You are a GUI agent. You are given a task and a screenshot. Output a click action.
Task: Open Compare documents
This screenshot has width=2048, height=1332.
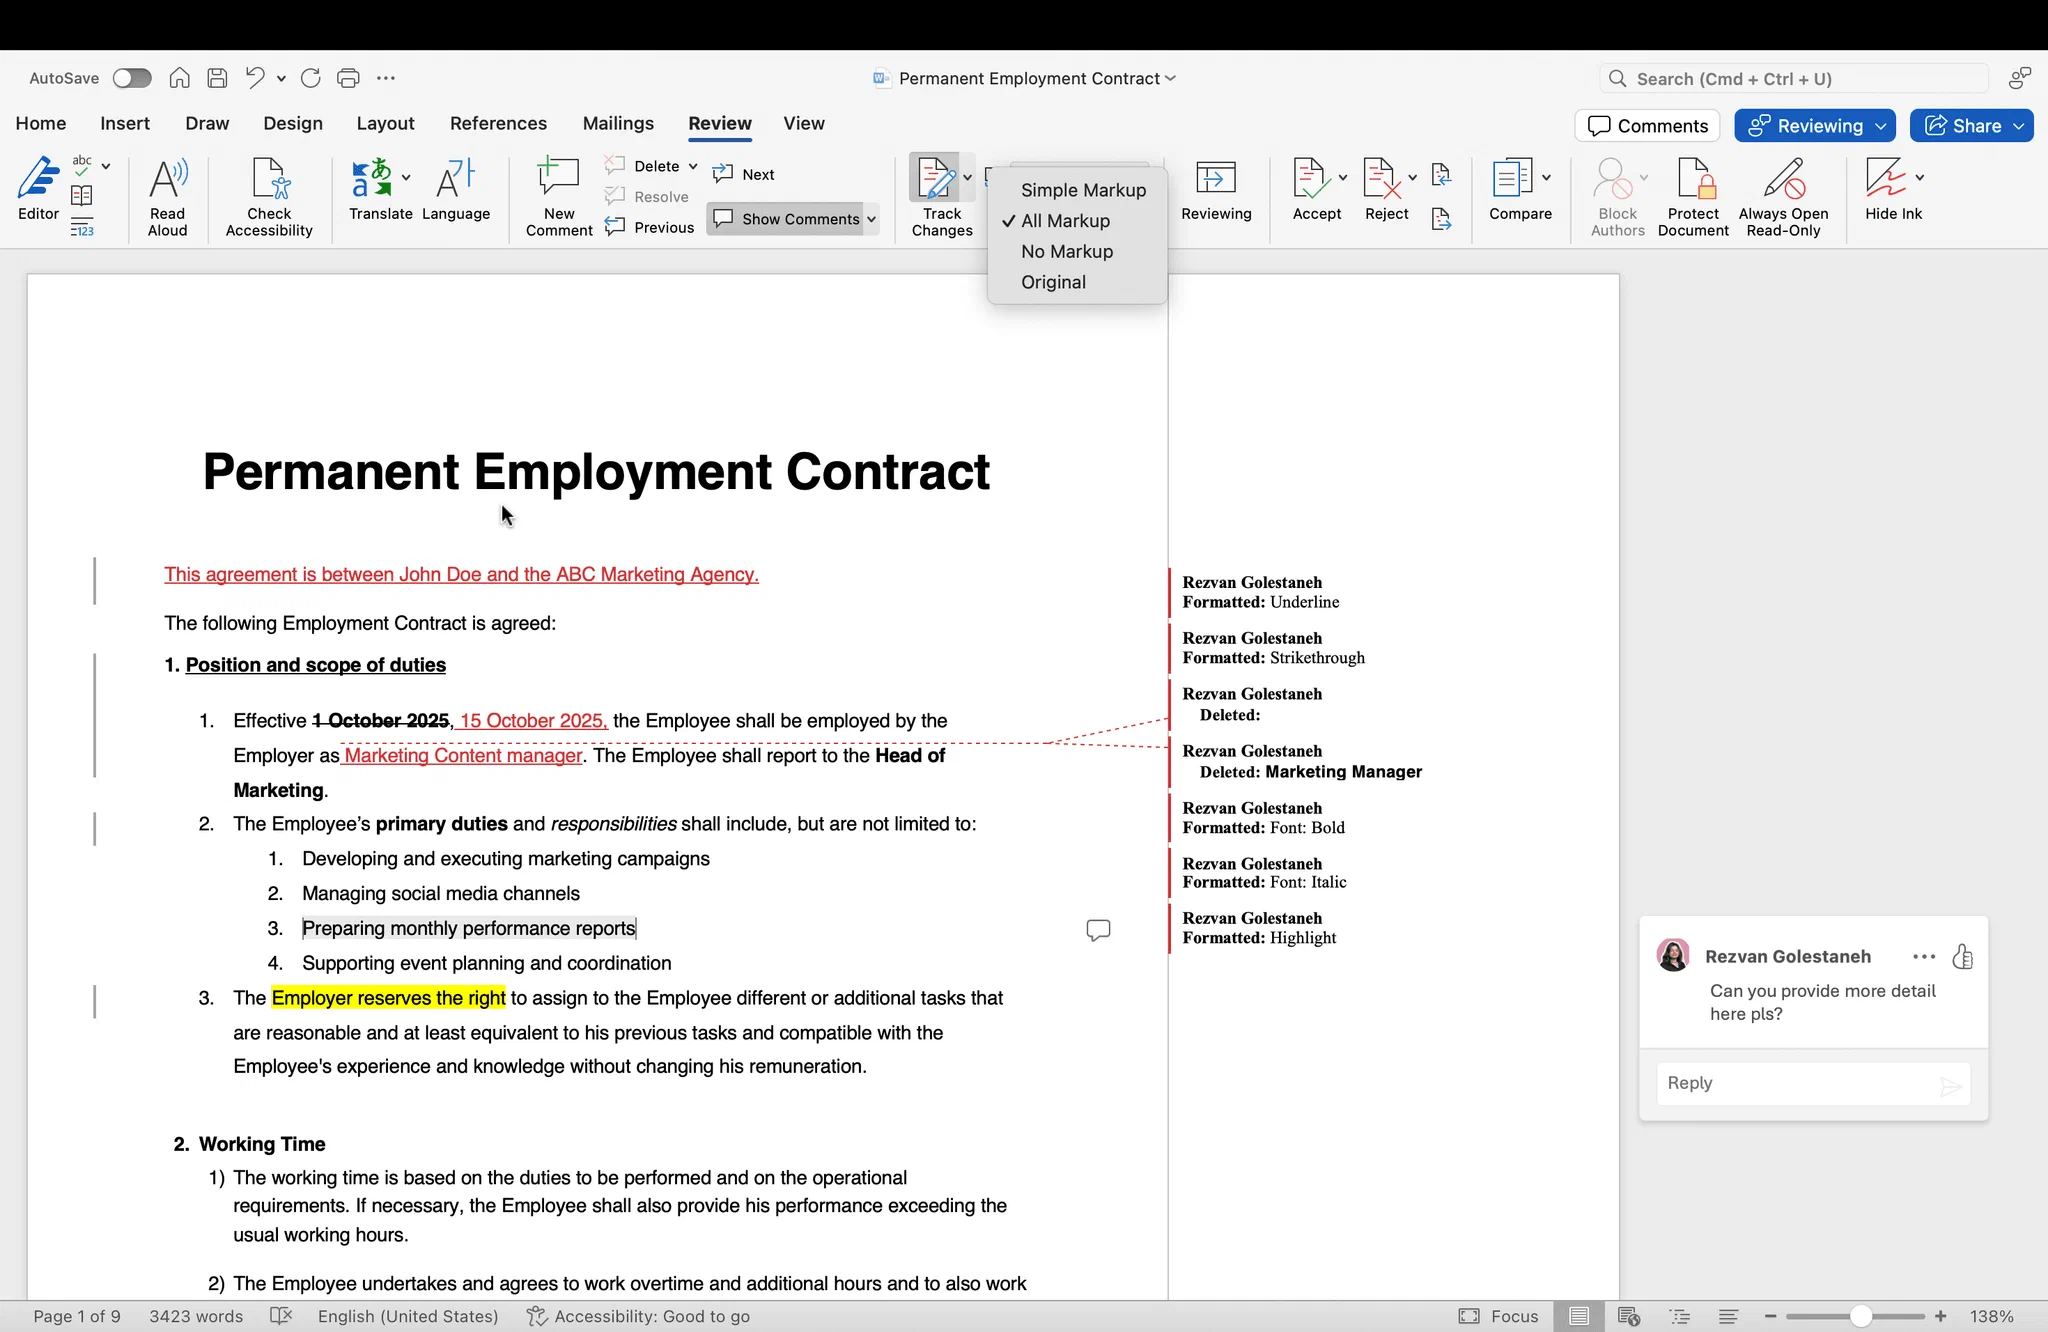pos(1512,189)
